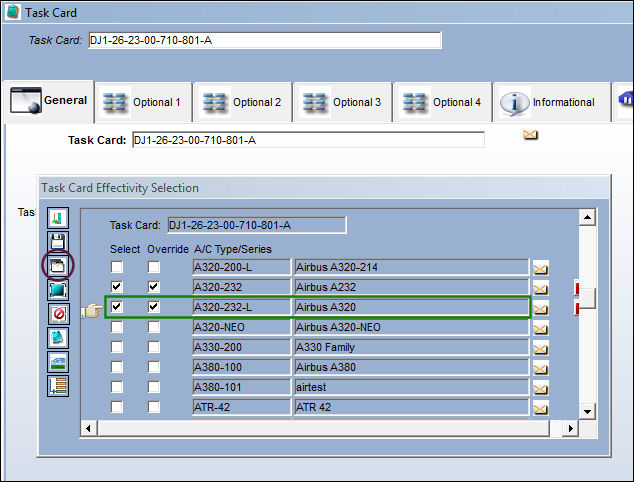
Task: Click the broom icon atop the effectivity toolbar
Action: (58, 218)
